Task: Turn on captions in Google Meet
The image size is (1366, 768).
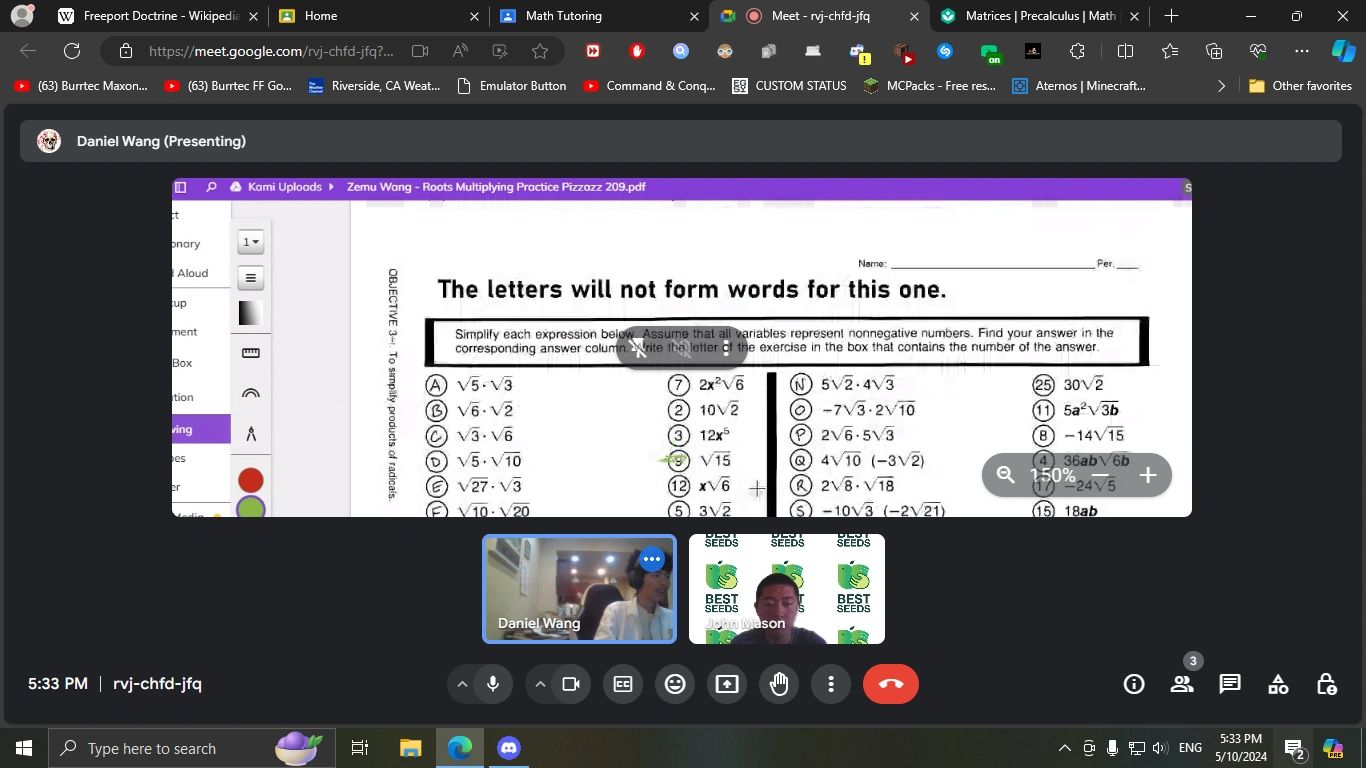Action: [x=622, y=683]
